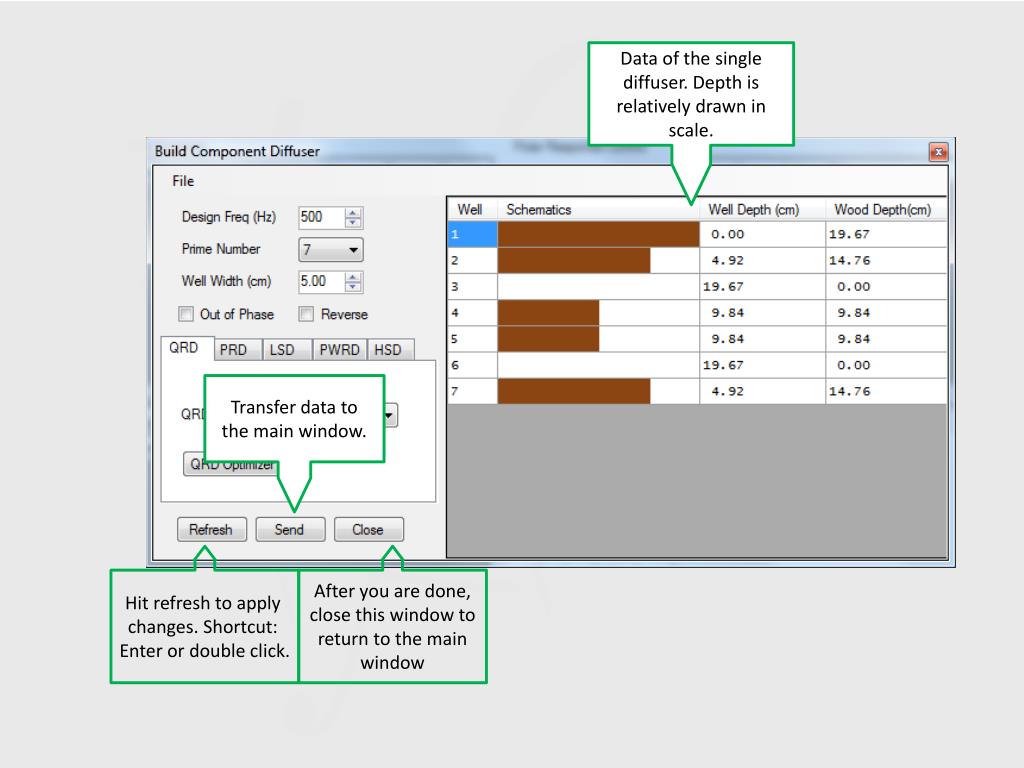Click the Well Depth (cm) column header
This screenshot has width=1024, height=768.
[762, 210]
